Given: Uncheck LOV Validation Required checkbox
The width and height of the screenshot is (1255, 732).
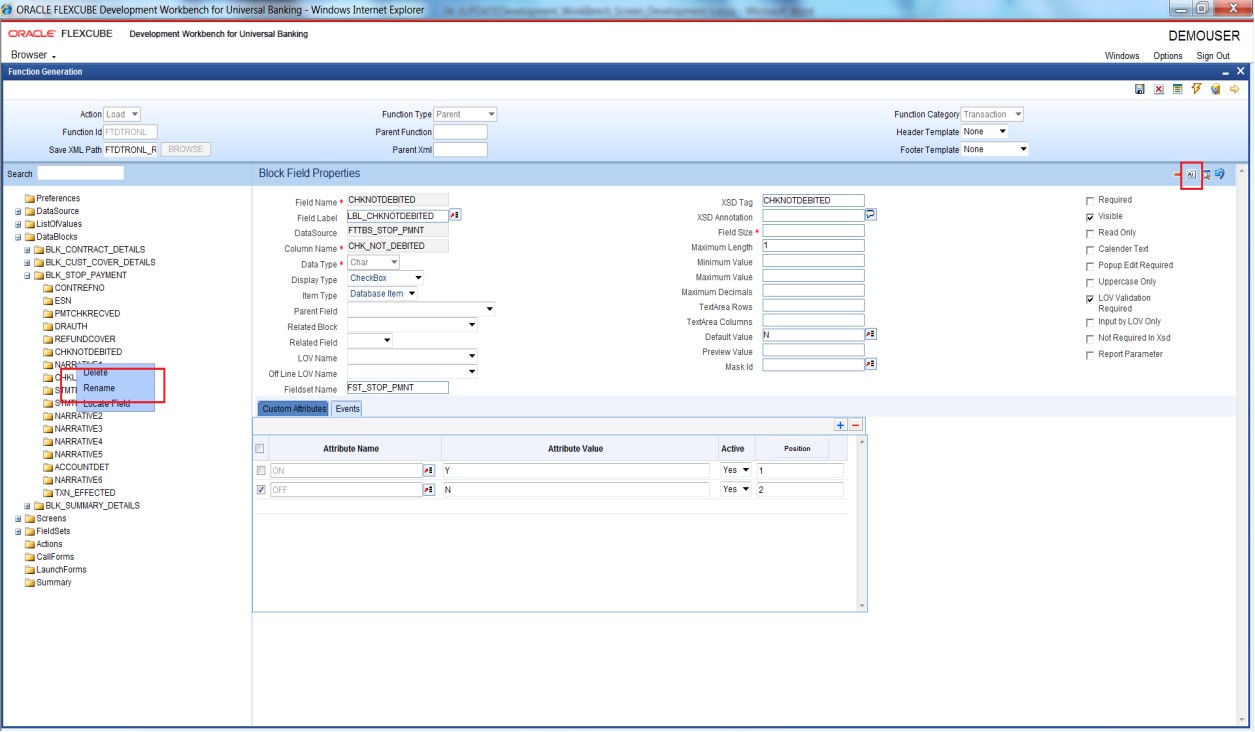Looking at the screenshot, I should point(1090,298).
